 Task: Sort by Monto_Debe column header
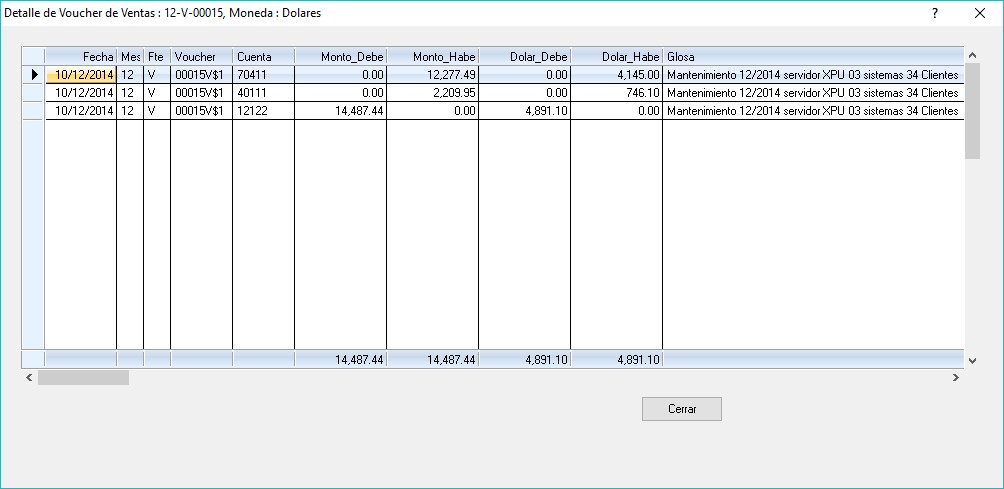[x=340, y=56]
